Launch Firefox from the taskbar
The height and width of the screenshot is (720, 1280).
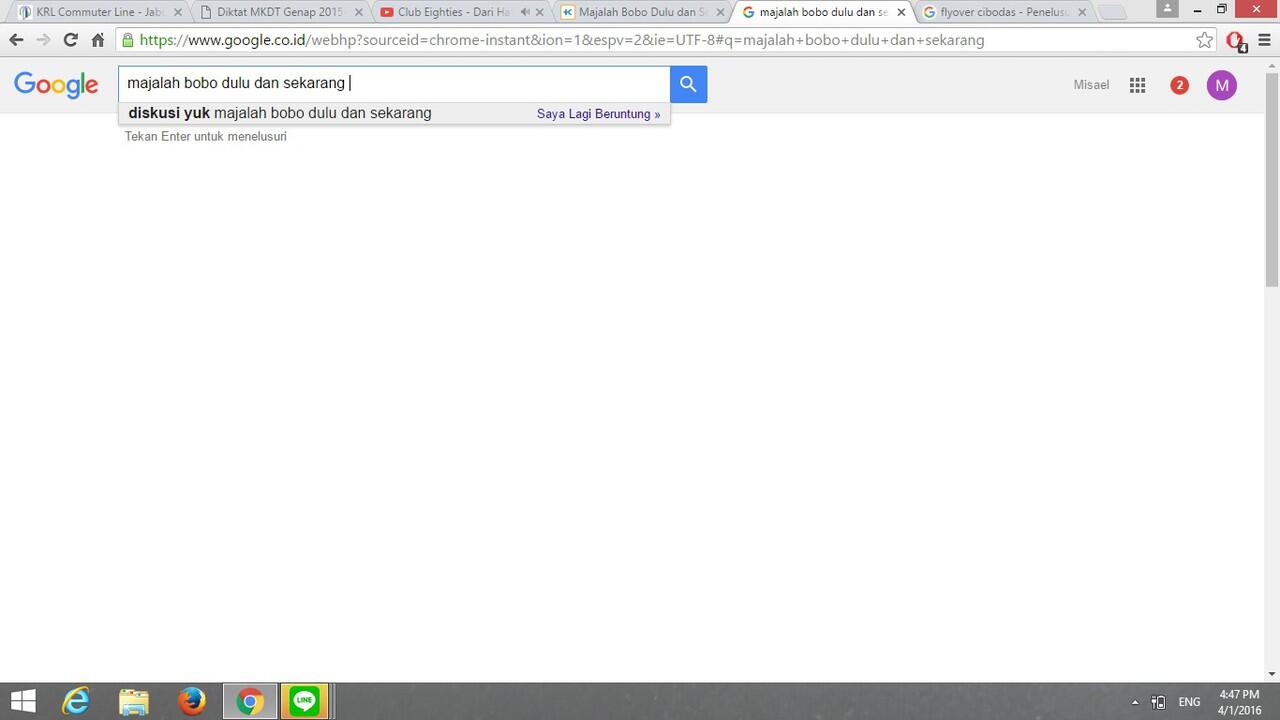point(191,701)
